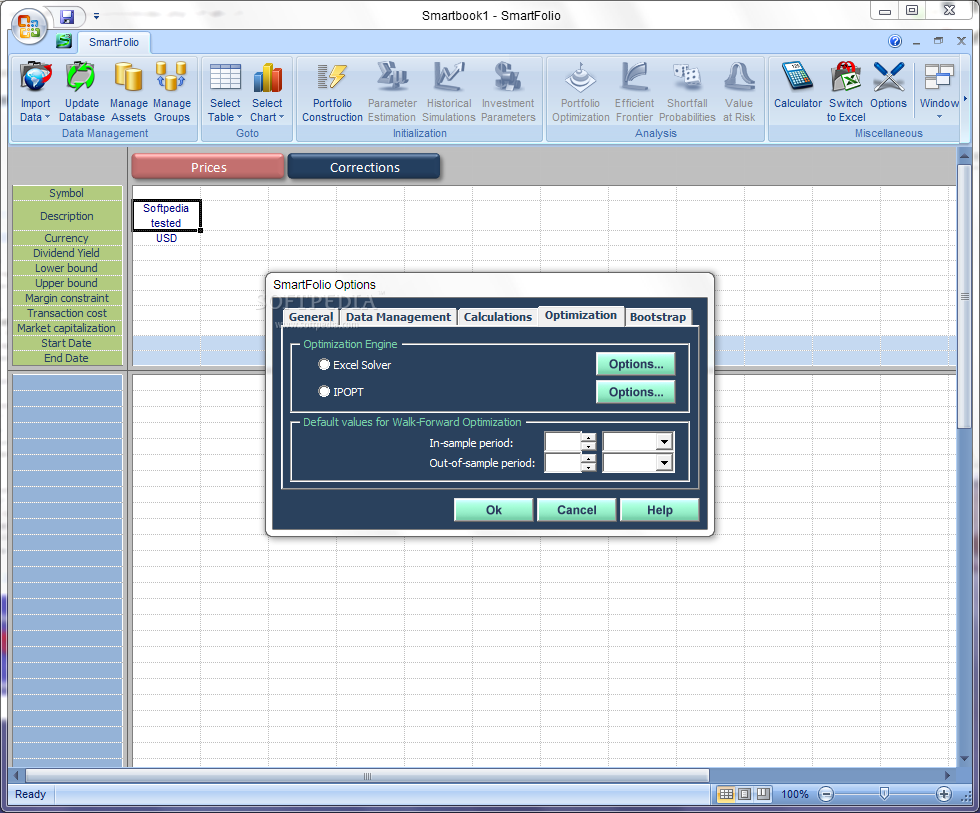Click the vertical scrollbar thumb
Viewport: 980px width, 813px height.
pos(964,297)
